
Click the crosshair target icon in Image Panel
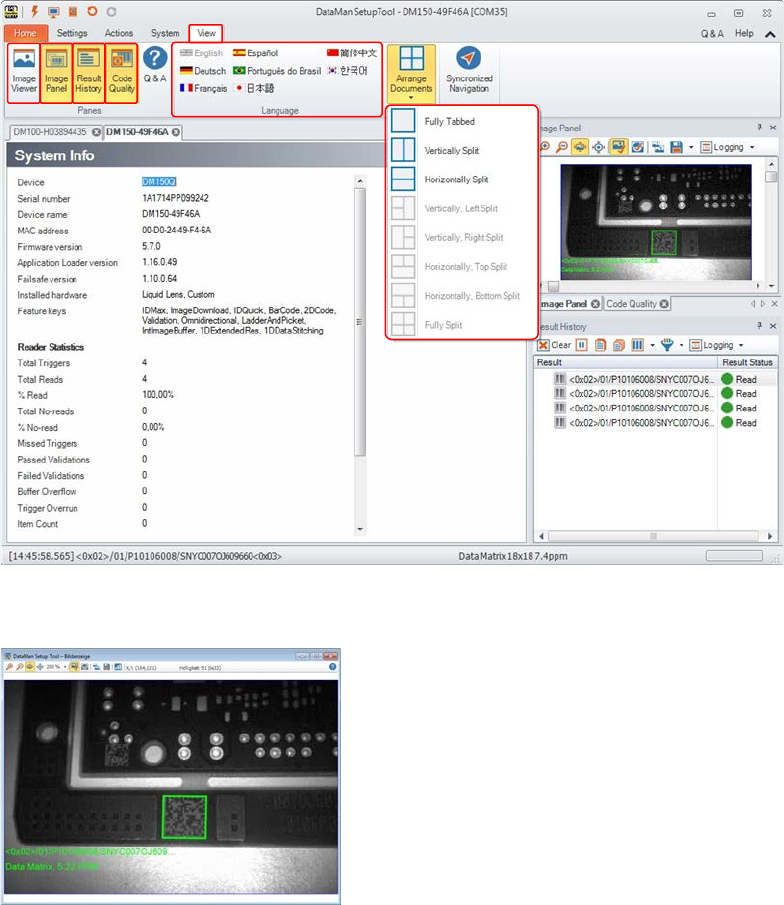click(599, 147)
